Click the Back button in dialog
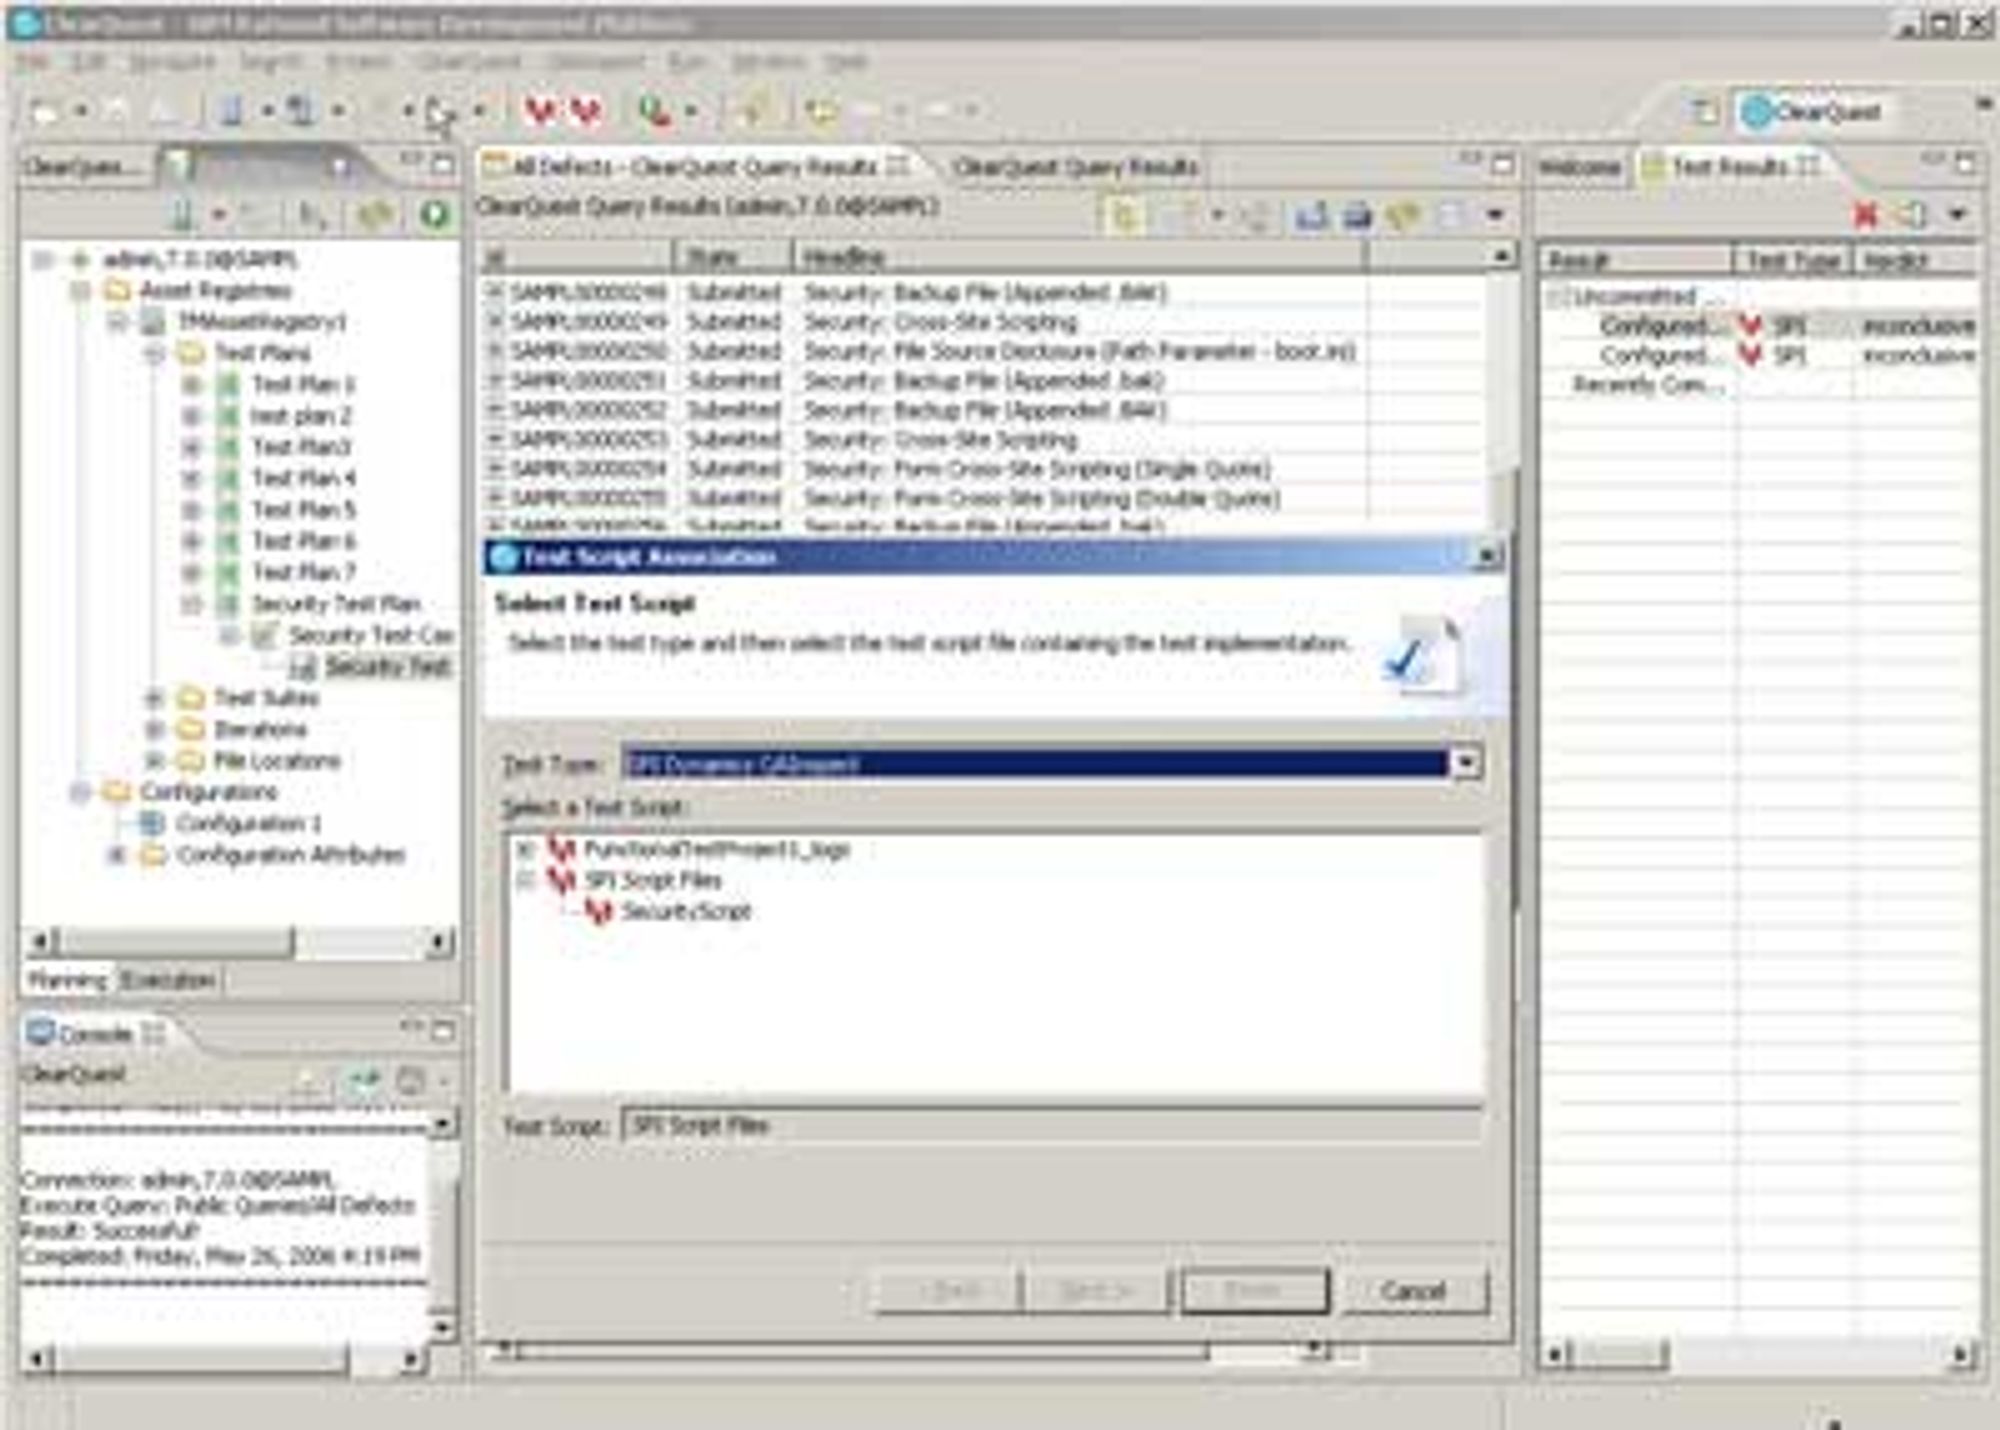This screenshot has height=1430, width=2000. tap(947, 1291)
